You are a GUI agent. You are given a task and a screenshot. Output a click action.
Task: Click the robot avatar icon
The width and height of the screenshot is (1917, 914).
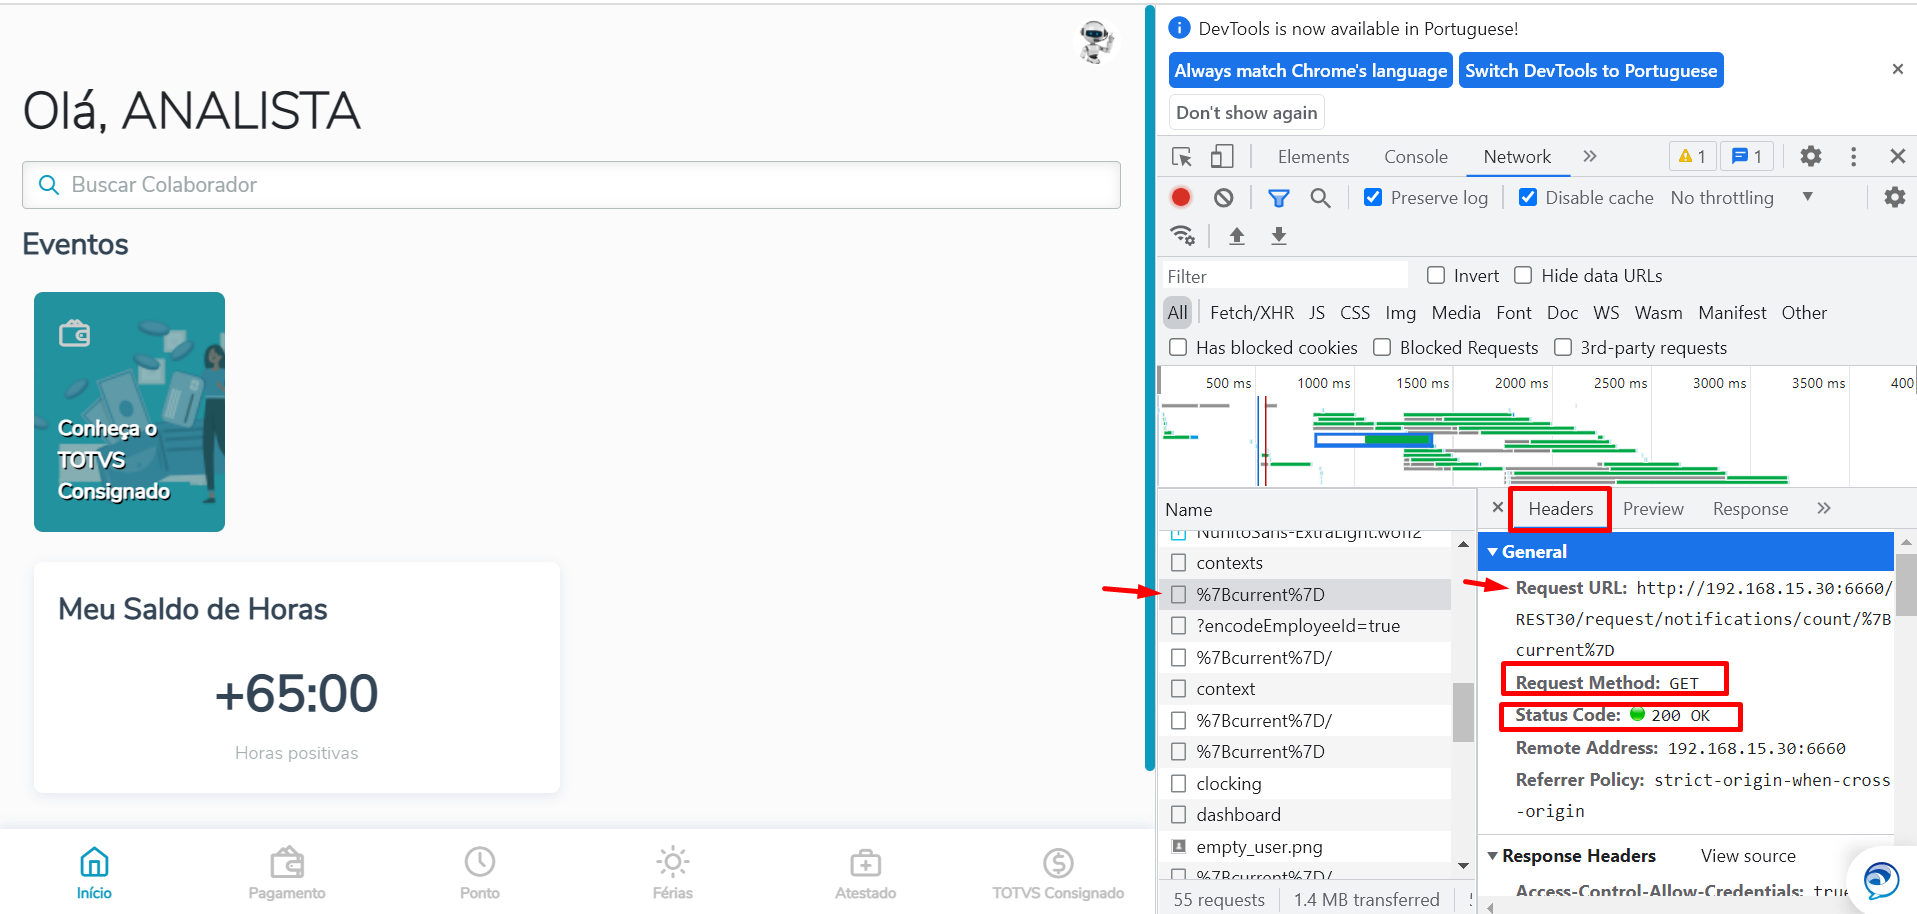[x=1096, y=41]
